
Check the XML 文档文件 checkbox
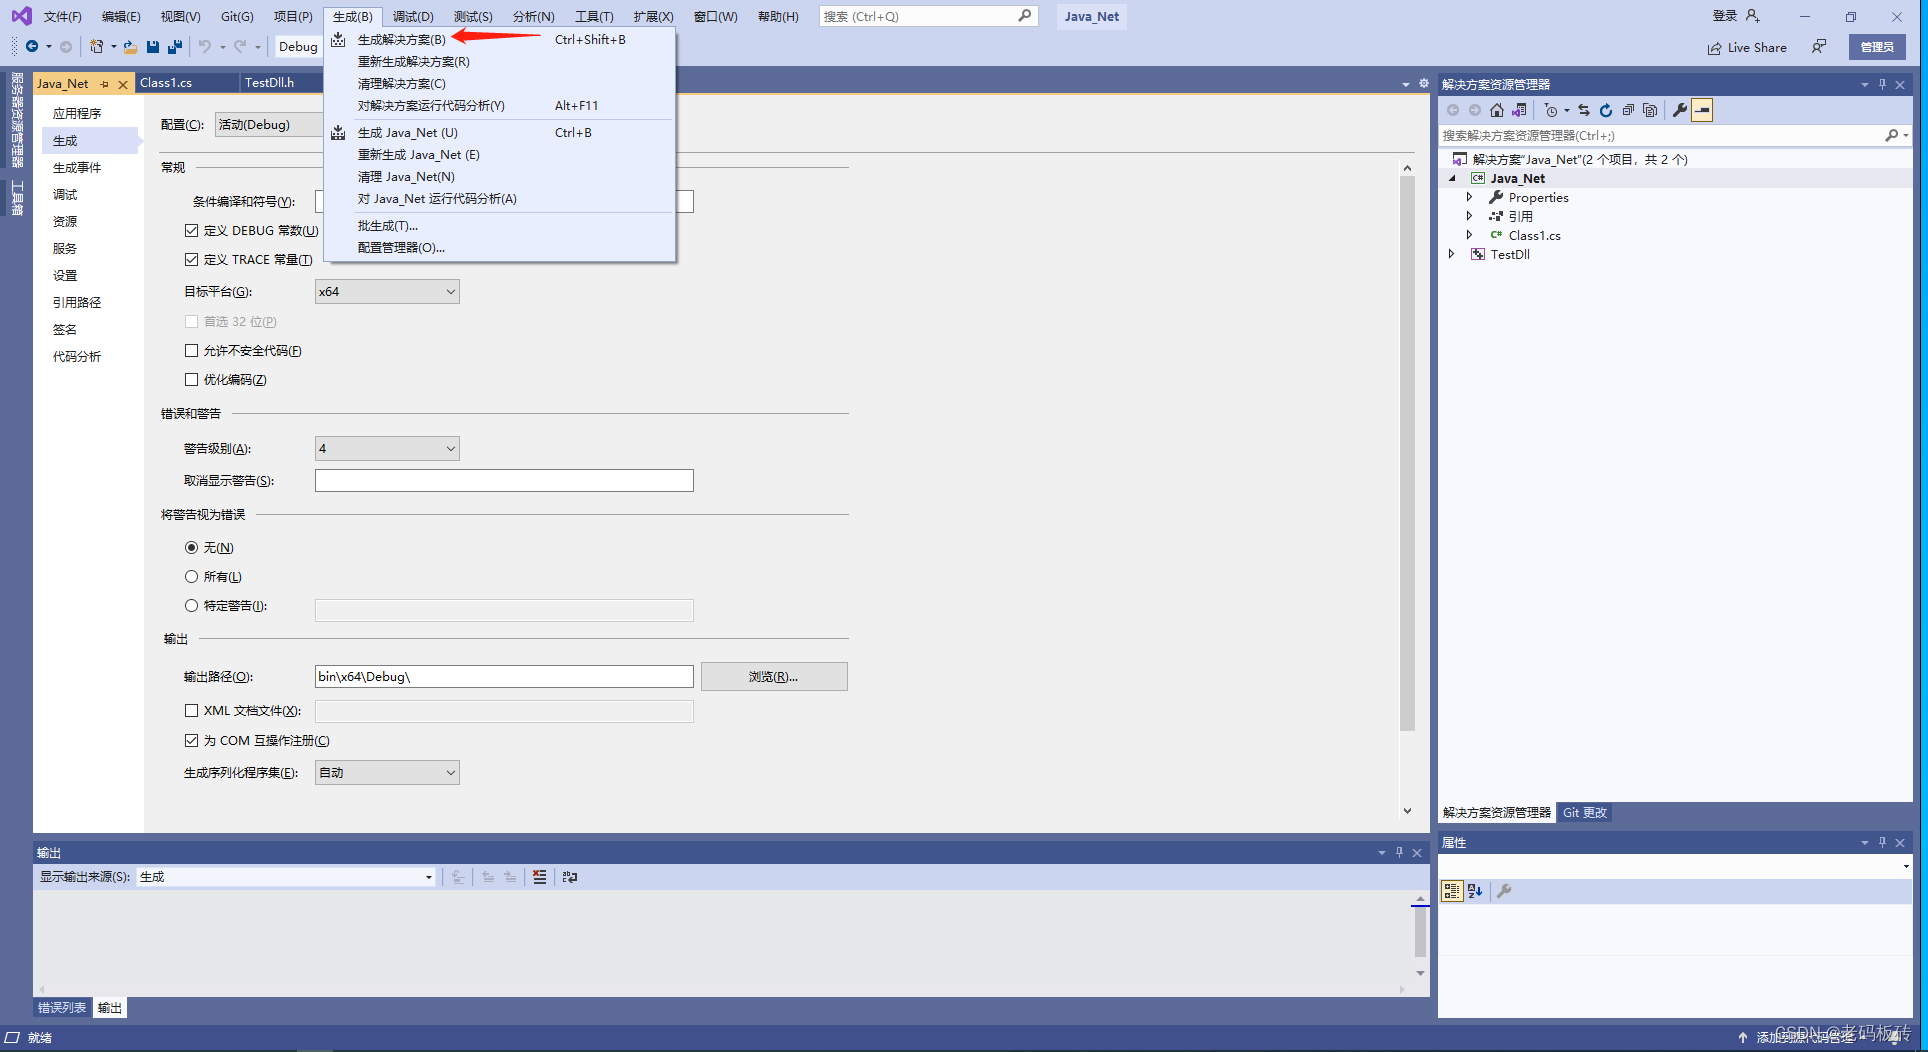click(x=191, y=710)
